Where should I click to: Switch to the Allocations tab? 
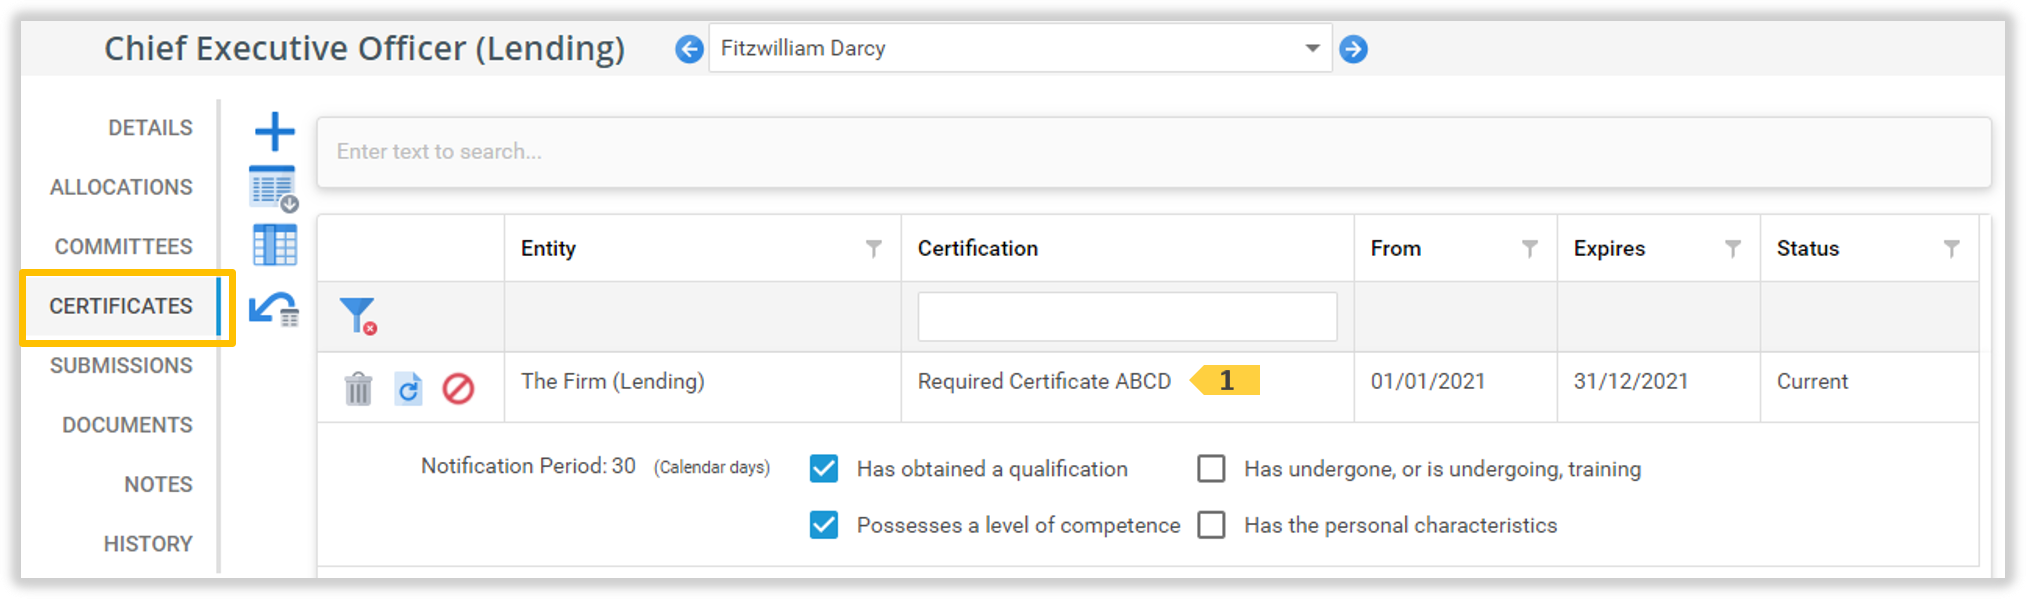coord(121,187)
